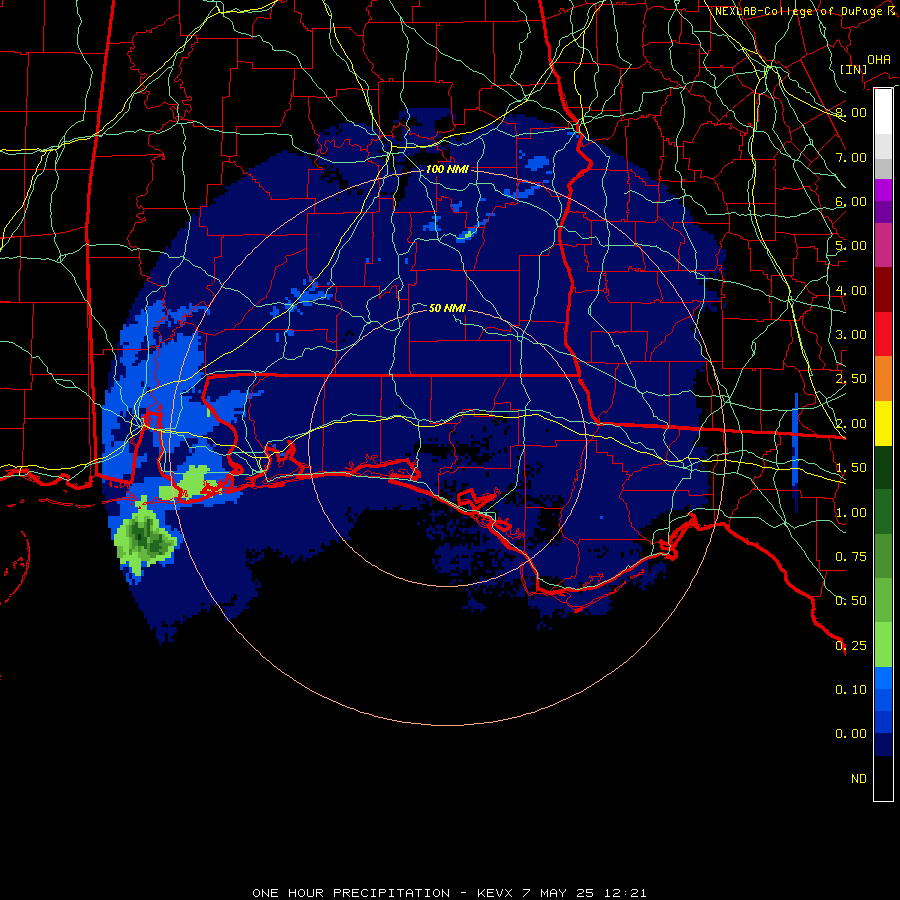Select the 0.00 legend value
900x900 pixels.
pos(851,734)
